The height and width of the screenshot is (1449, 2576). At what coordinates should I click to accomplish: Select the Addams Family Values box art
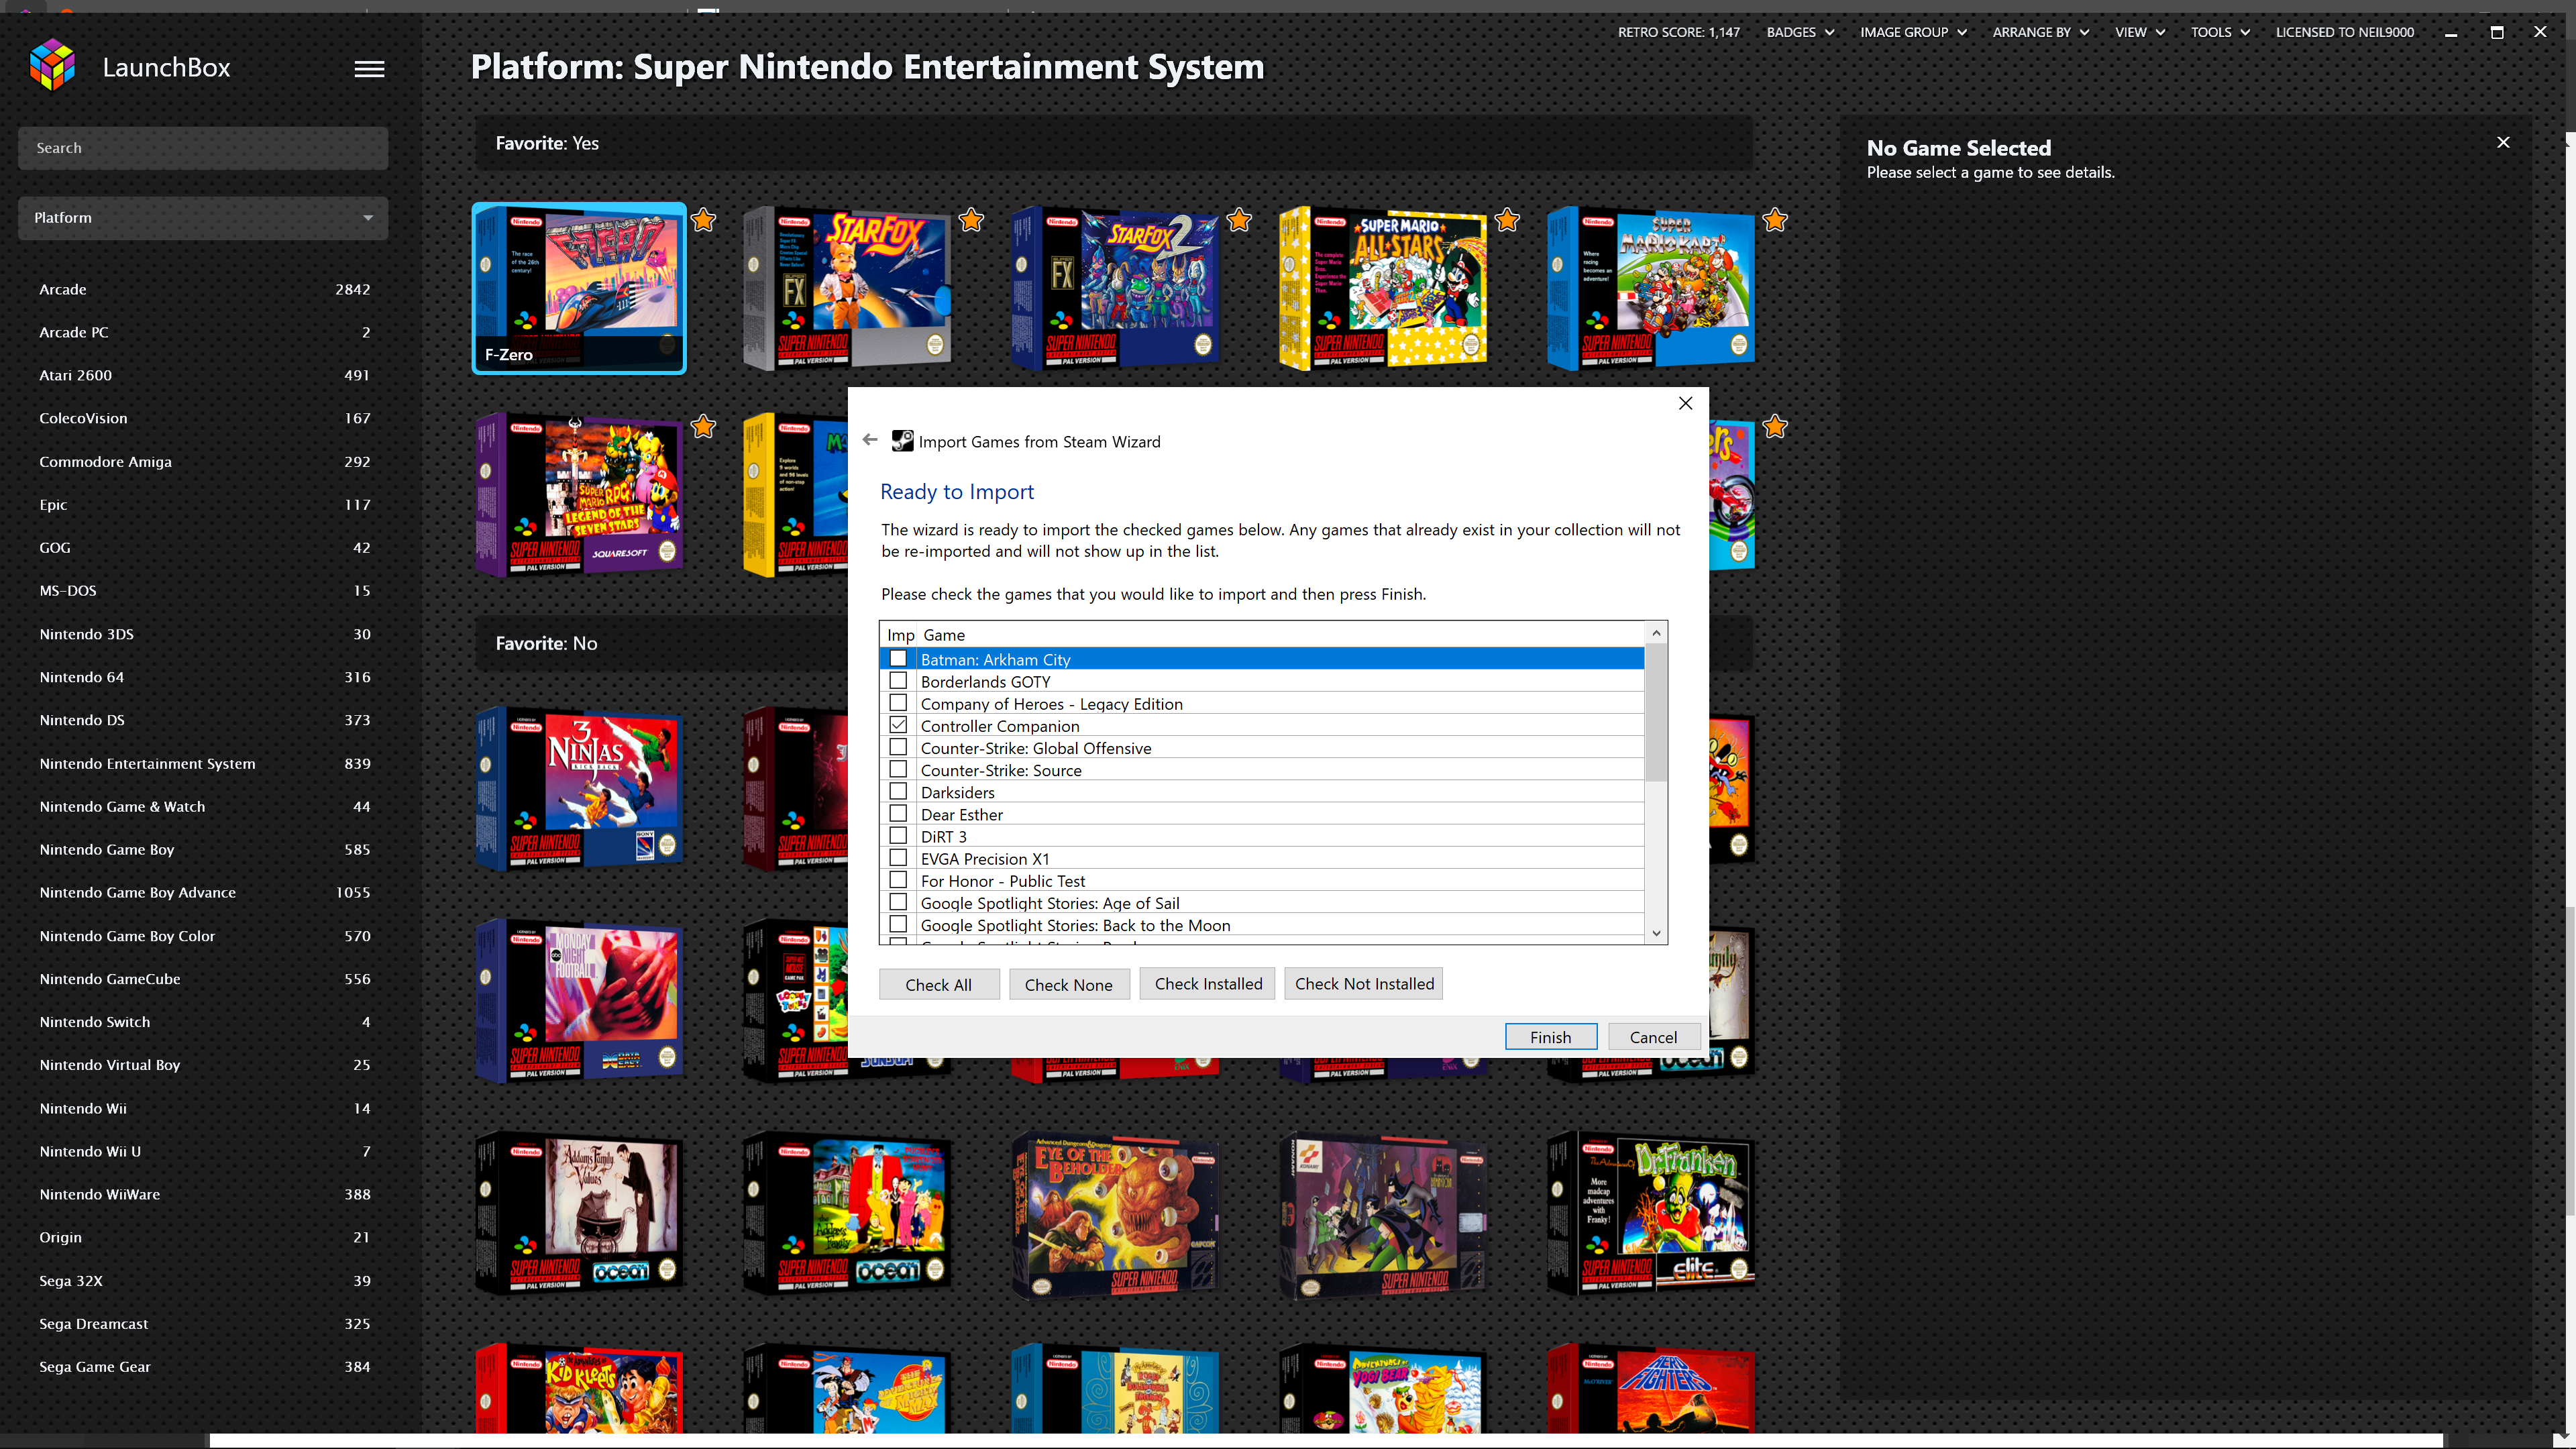[579, 1213]
